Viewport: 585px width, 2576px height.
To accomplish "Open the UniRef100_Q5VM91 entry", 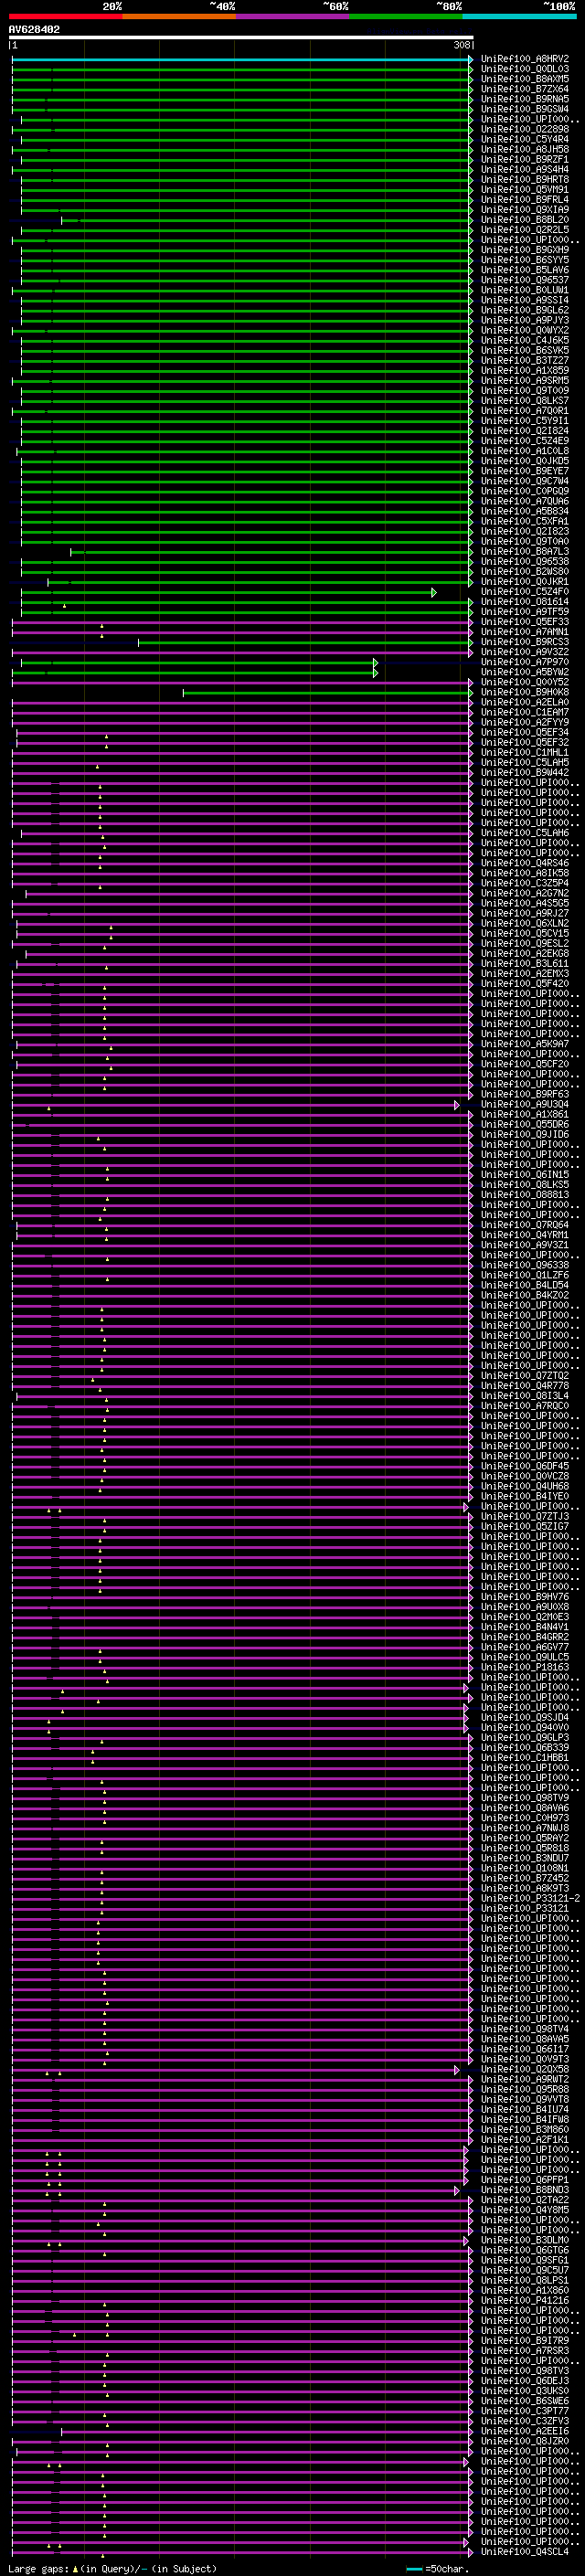I will [x=525, y=189].
